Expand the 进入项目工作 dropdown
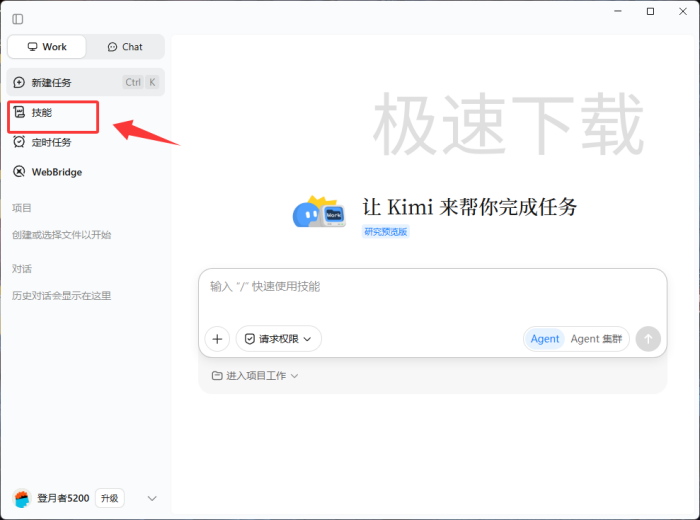This screenshot has height=520, width=700. (255, 376)
